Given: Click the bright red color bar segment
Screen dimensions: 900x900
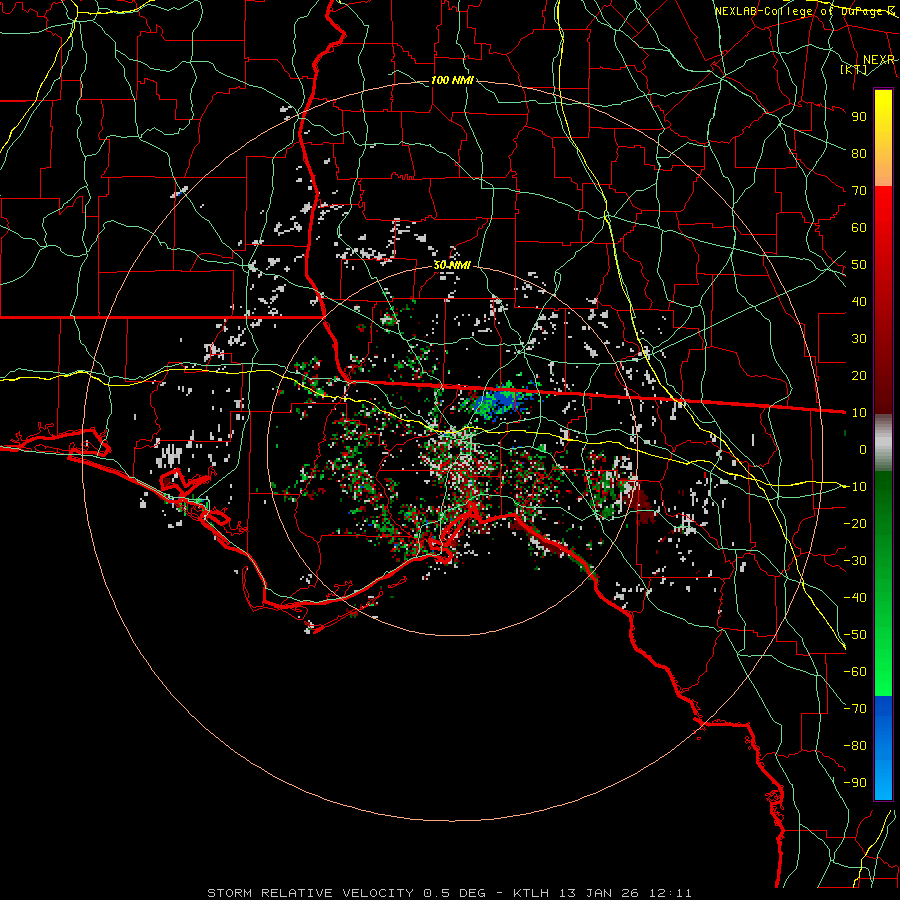Looking at the screenshot, I should click(883, 212).
